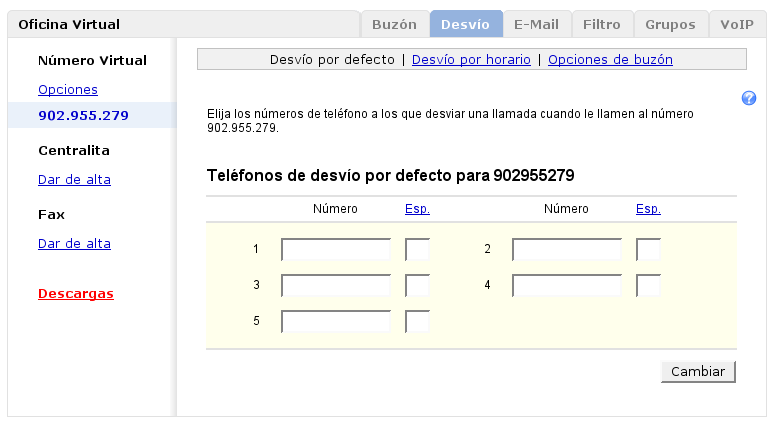Open the Opciones de buzón link

pyautogui.click(x=610, y=59)
